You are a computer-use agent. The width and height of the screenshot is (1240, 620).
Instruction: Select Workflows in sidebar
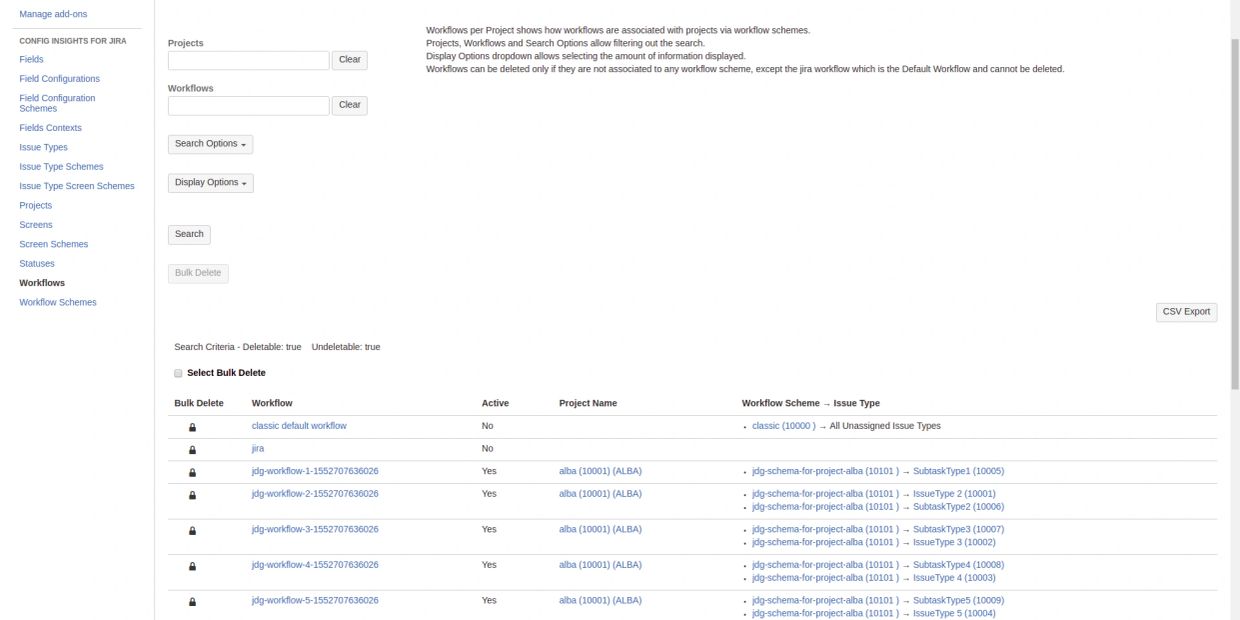[x=42, y=283]
